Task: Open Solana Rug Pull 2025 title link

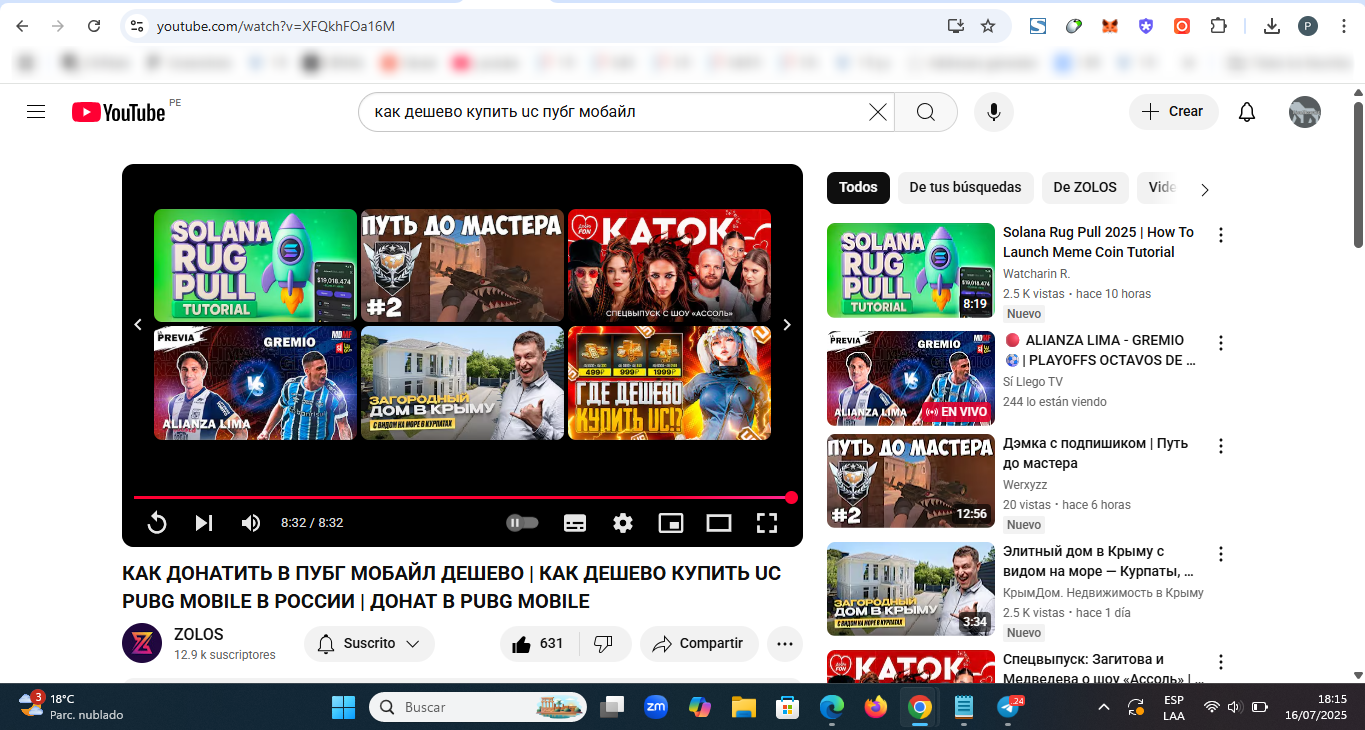Action: [1098, 242]
